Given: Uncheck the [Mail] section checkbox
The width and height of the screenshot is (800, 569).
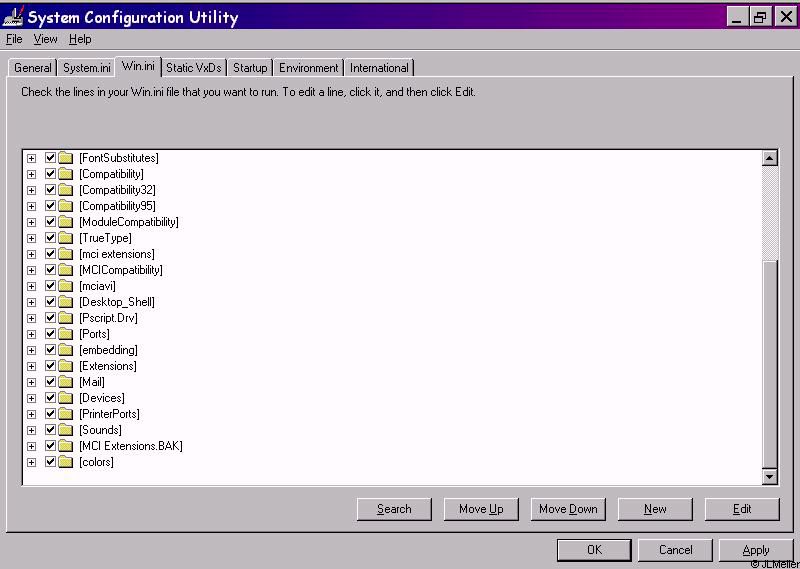Looking at the screenshot, I should pos(50,382).
